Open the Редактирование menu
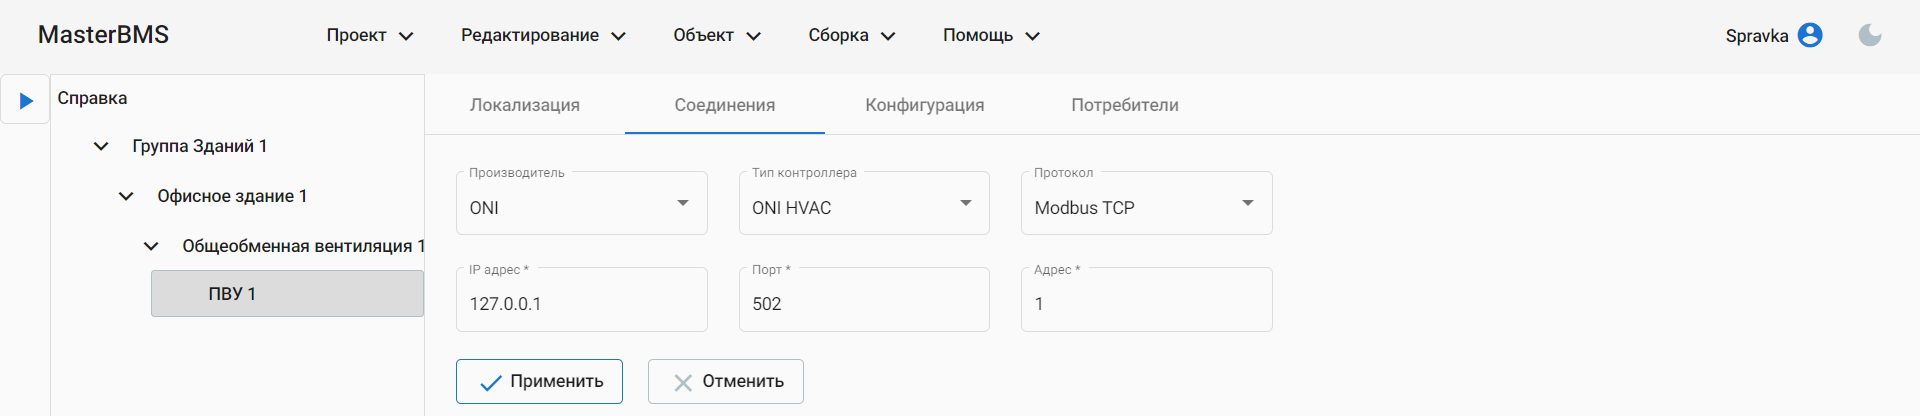This screenshot has width=1920, height=416. pyautogui.click(x=543, y=35)
